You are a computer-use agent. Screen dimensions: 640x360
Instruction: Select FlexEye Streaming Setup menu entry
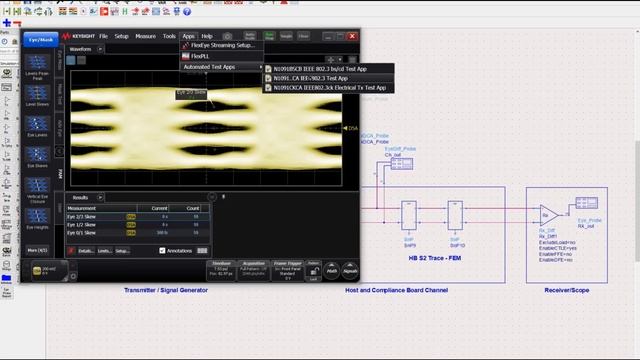coord(222,45)
